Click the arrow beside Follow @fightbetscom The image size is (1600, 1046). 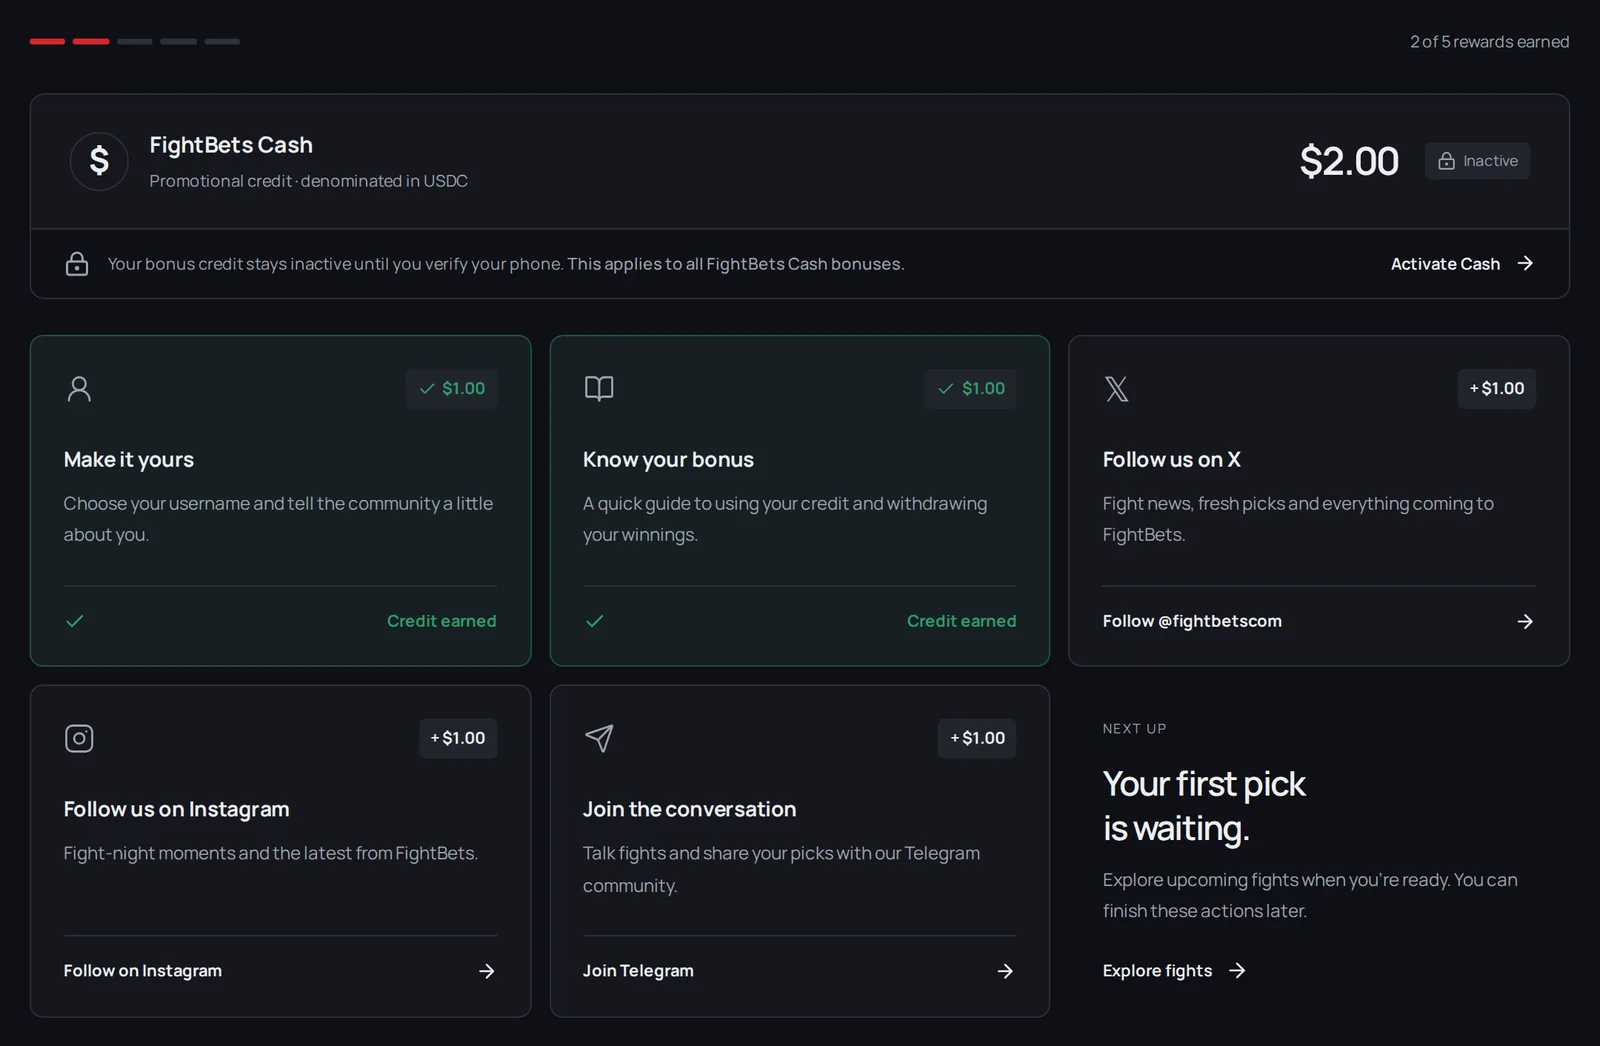pyautogui.click(x=1525, y=621)
